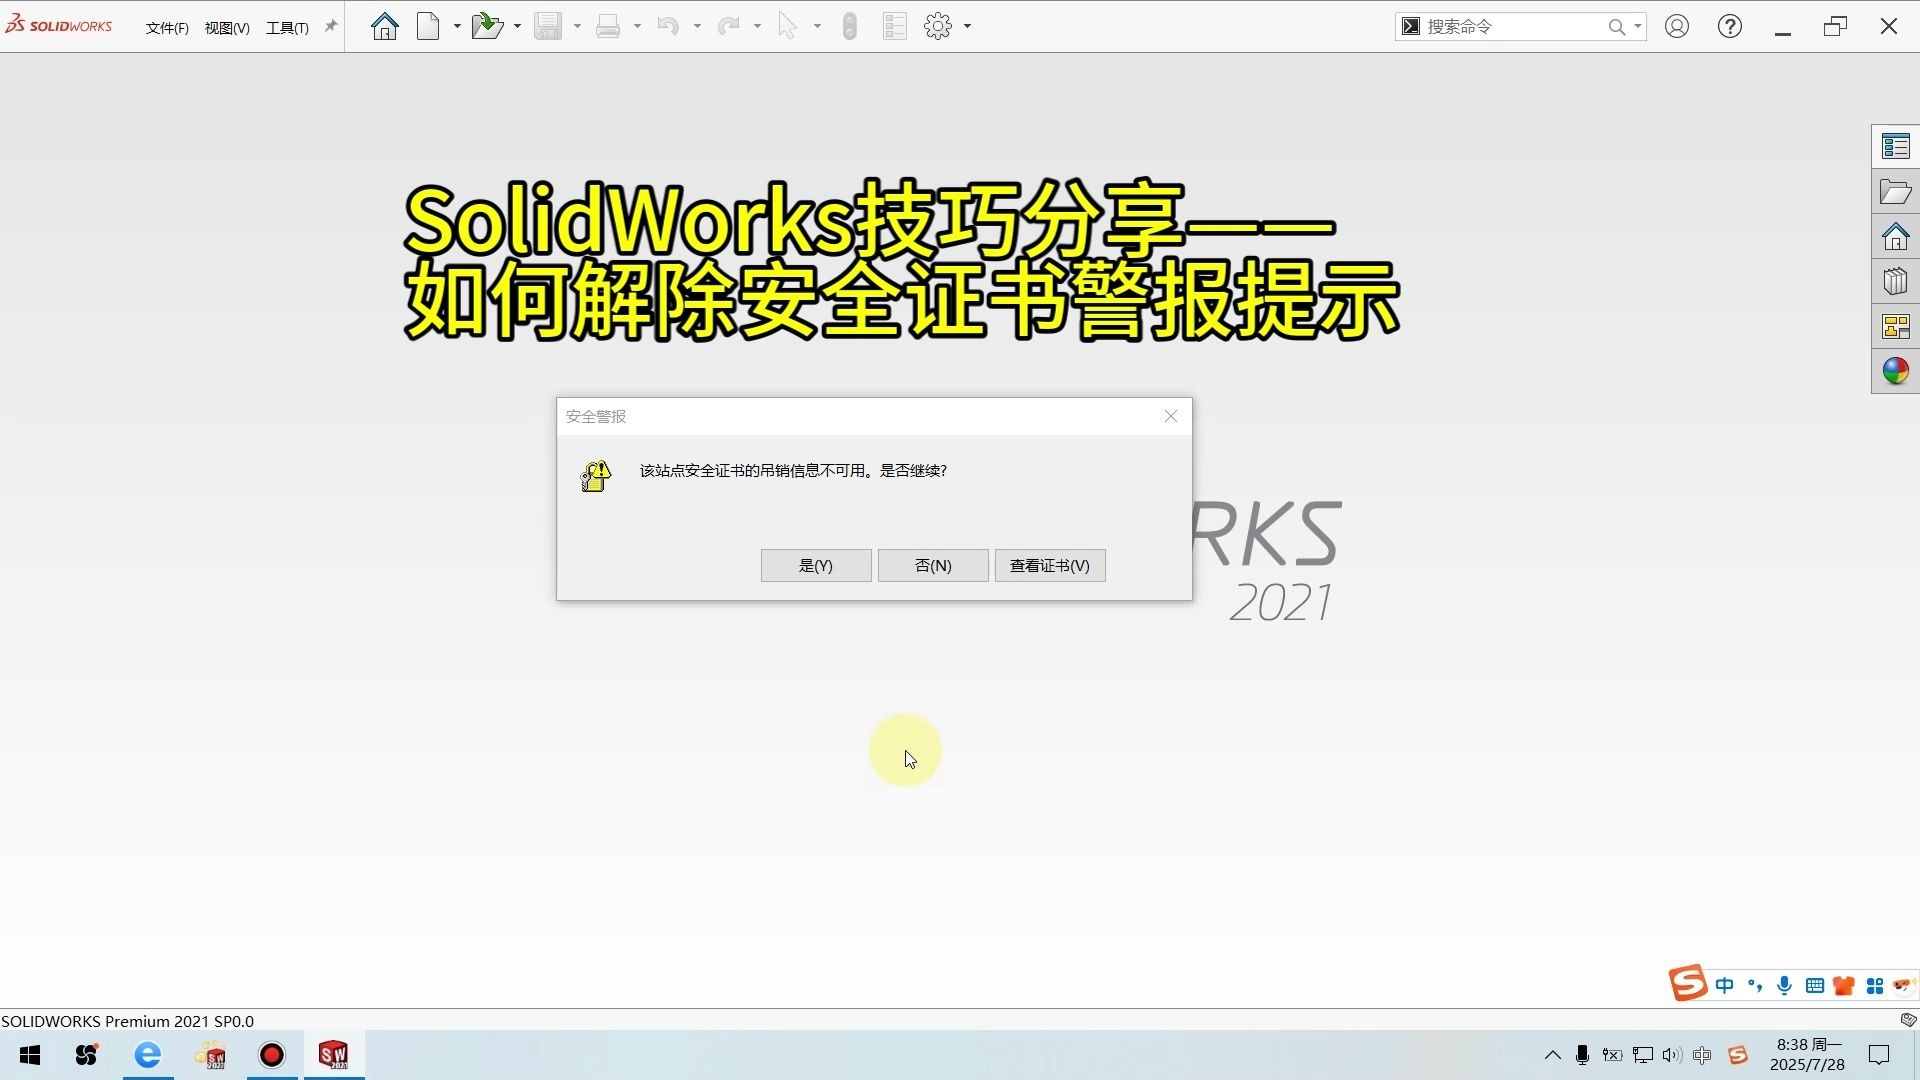Open the Help question mark icon
The image size is (1920, 1080).
coord(1730,27)
